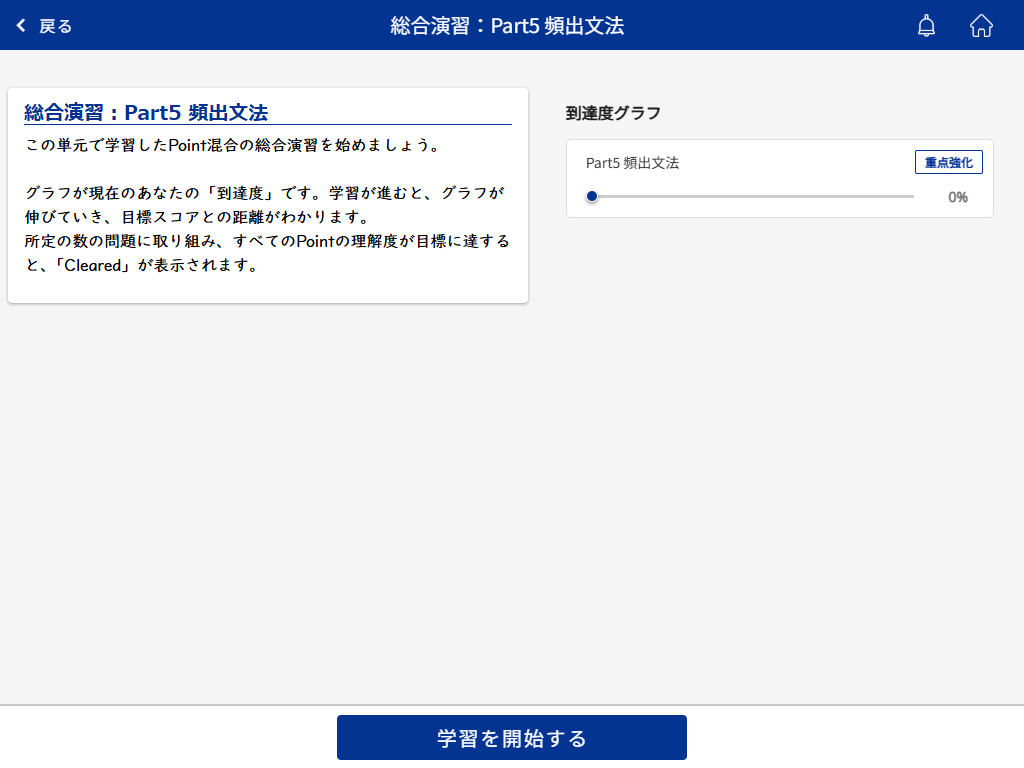Start the lesson with 学習を開始する
The width and height of the screenshot is (1024, 768).
click(511, 738)
